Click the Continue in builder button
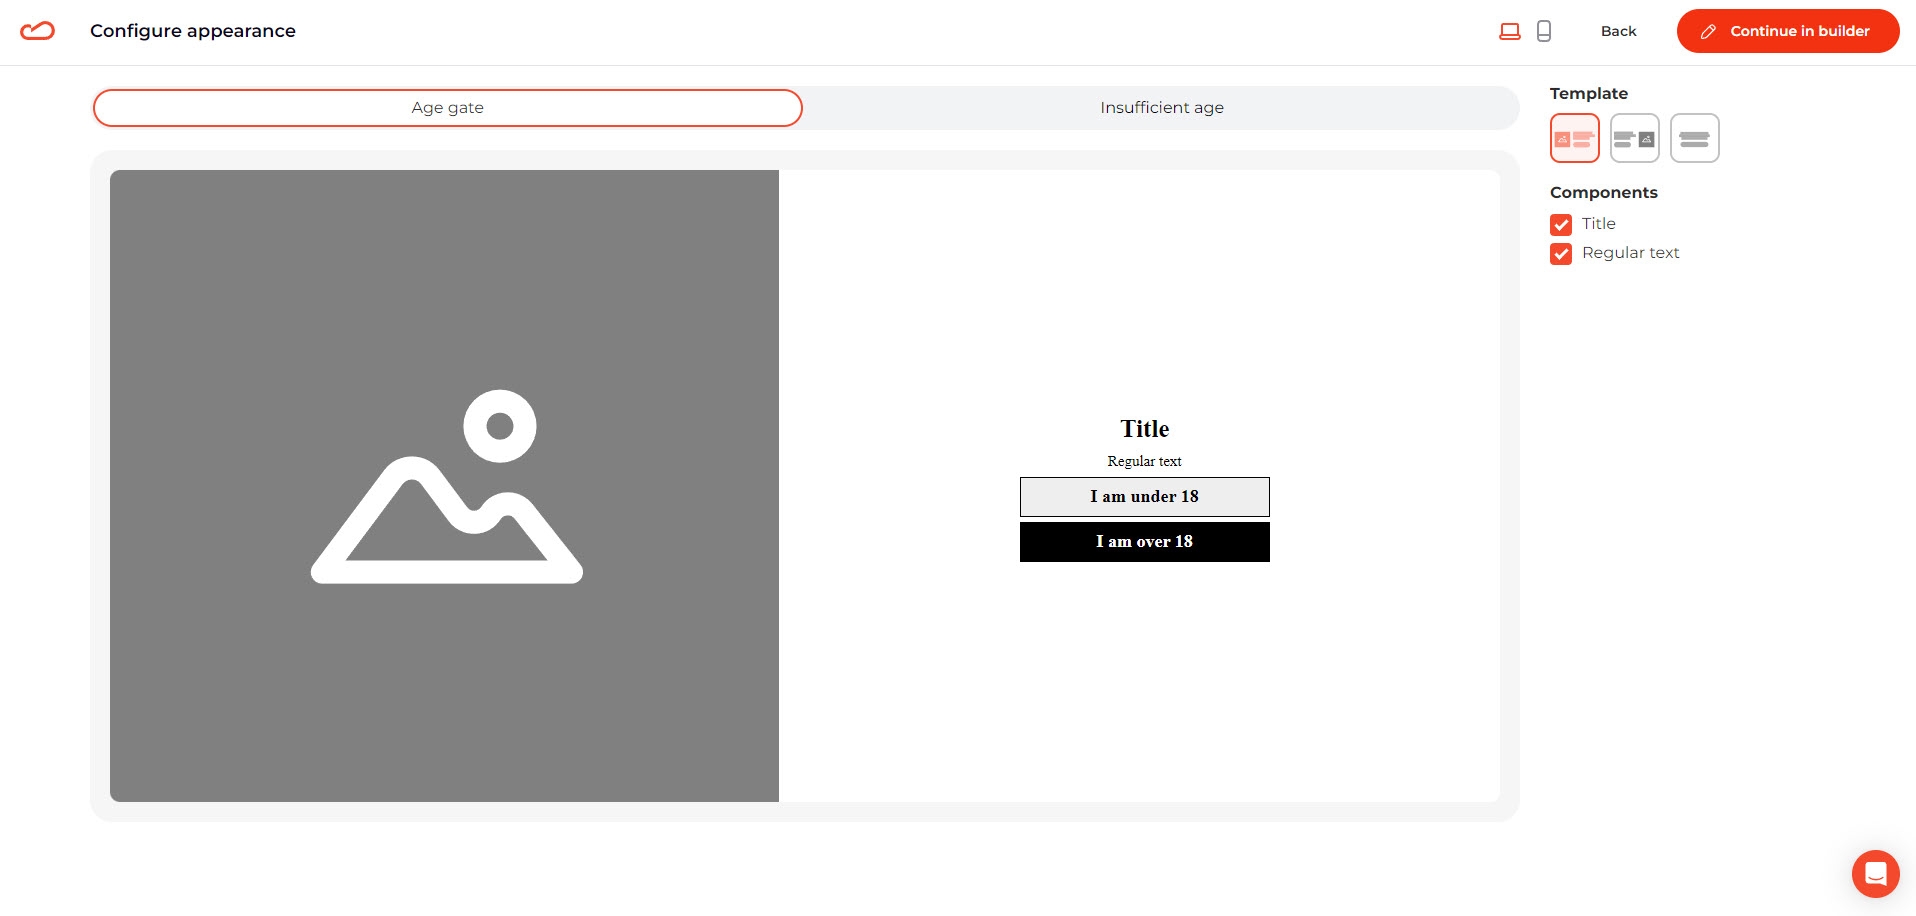1916x916 pixels. 1788,31
